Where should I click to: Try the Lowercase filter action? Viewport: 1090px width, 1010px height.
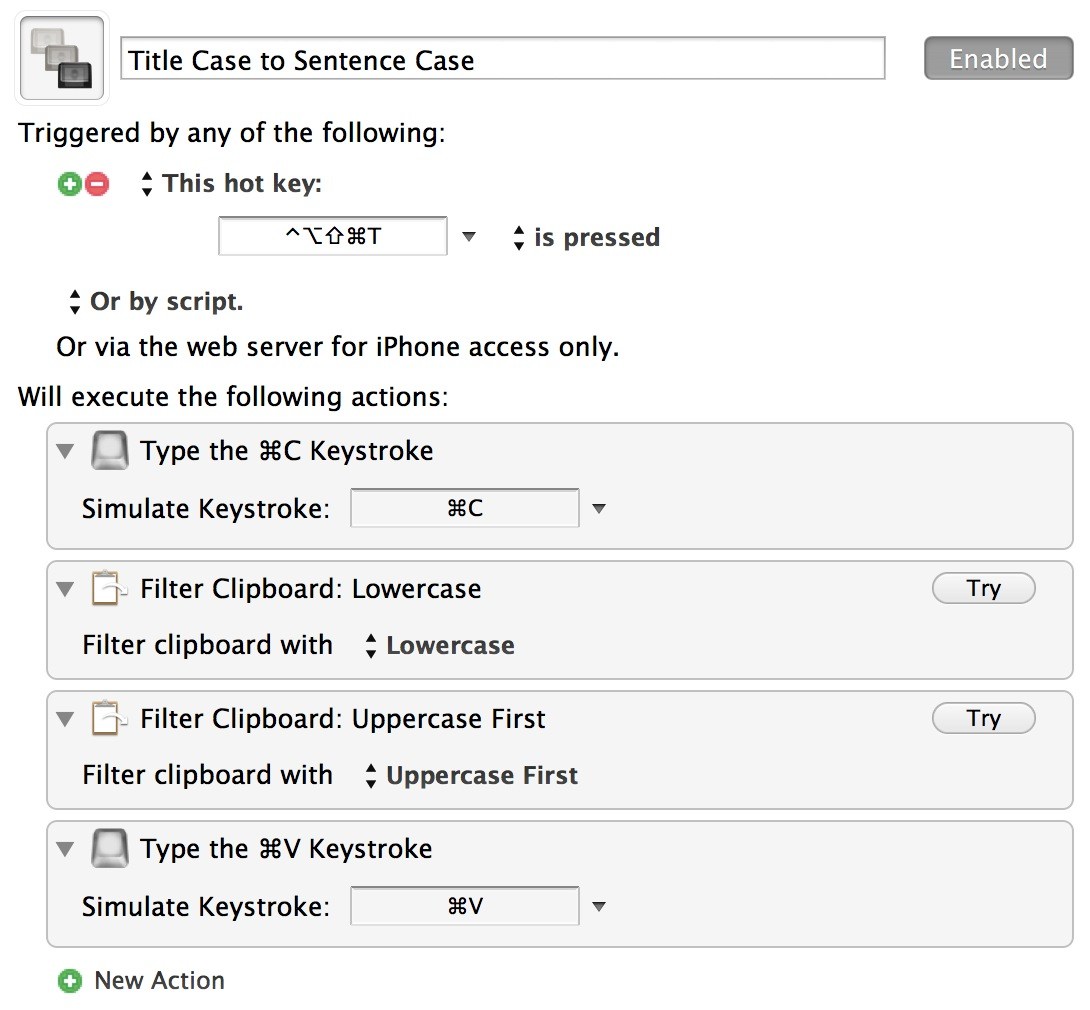[x=984, y=588]
